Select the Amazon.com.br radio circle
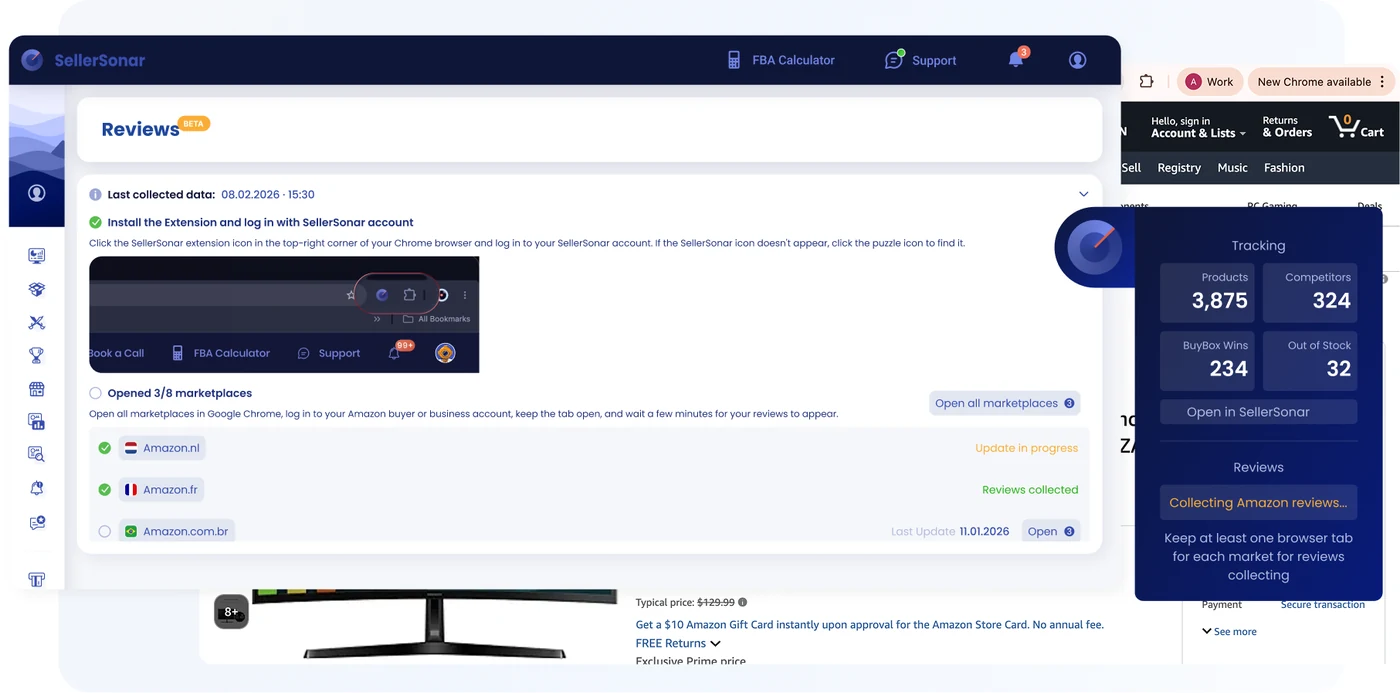The width and height of the screenshot is (1400, 693). pos(104,532)
